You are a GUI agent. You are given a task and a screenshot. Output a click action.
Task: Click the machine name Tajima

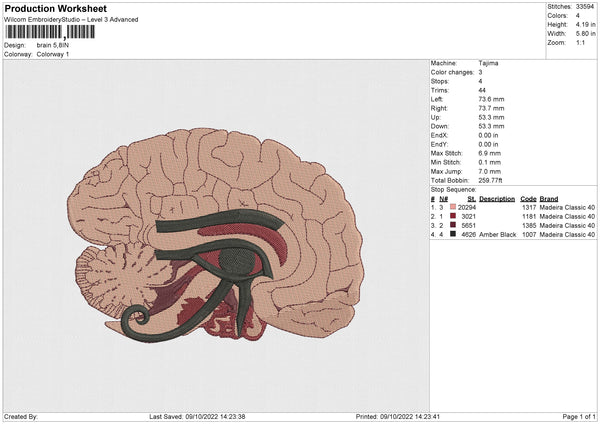tap(488, 63)
